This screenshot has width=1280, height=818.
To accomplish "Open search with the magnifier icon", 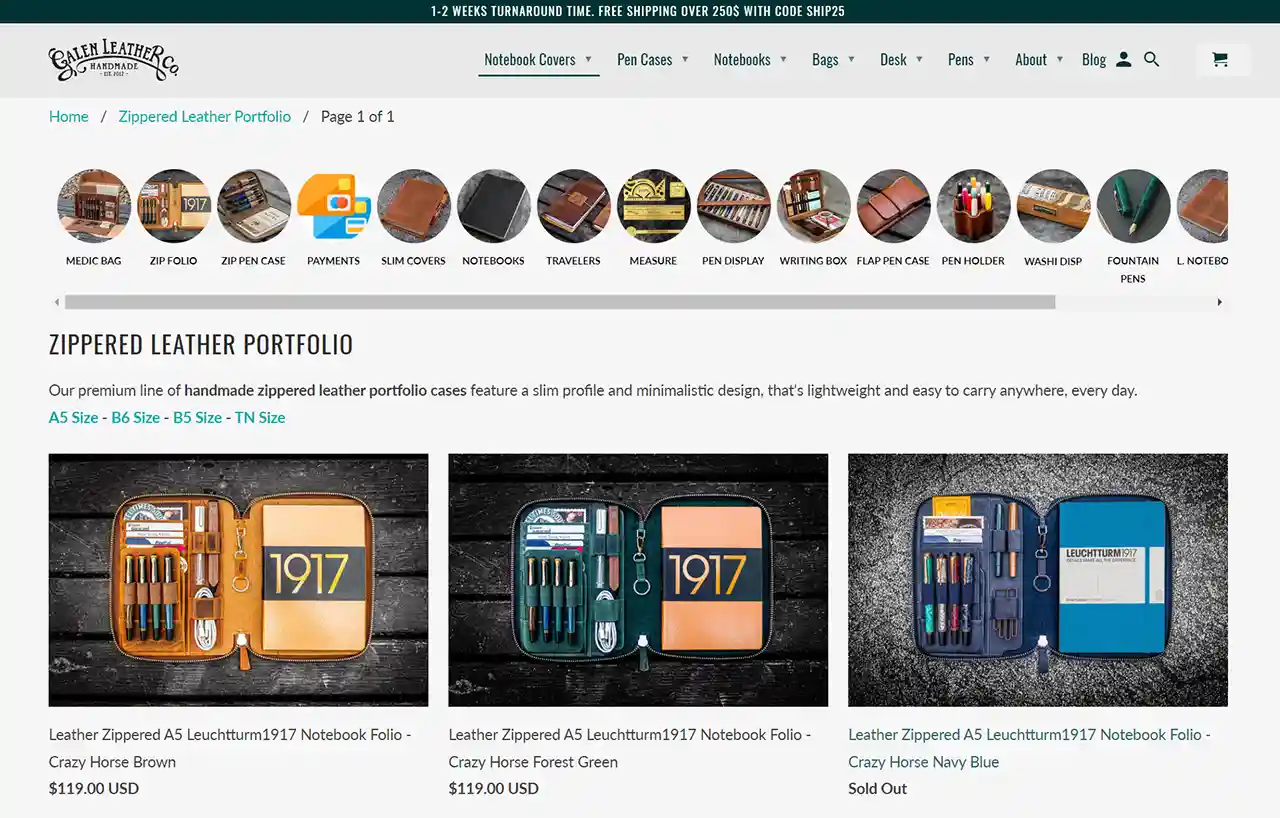I will coord(1152,59).
